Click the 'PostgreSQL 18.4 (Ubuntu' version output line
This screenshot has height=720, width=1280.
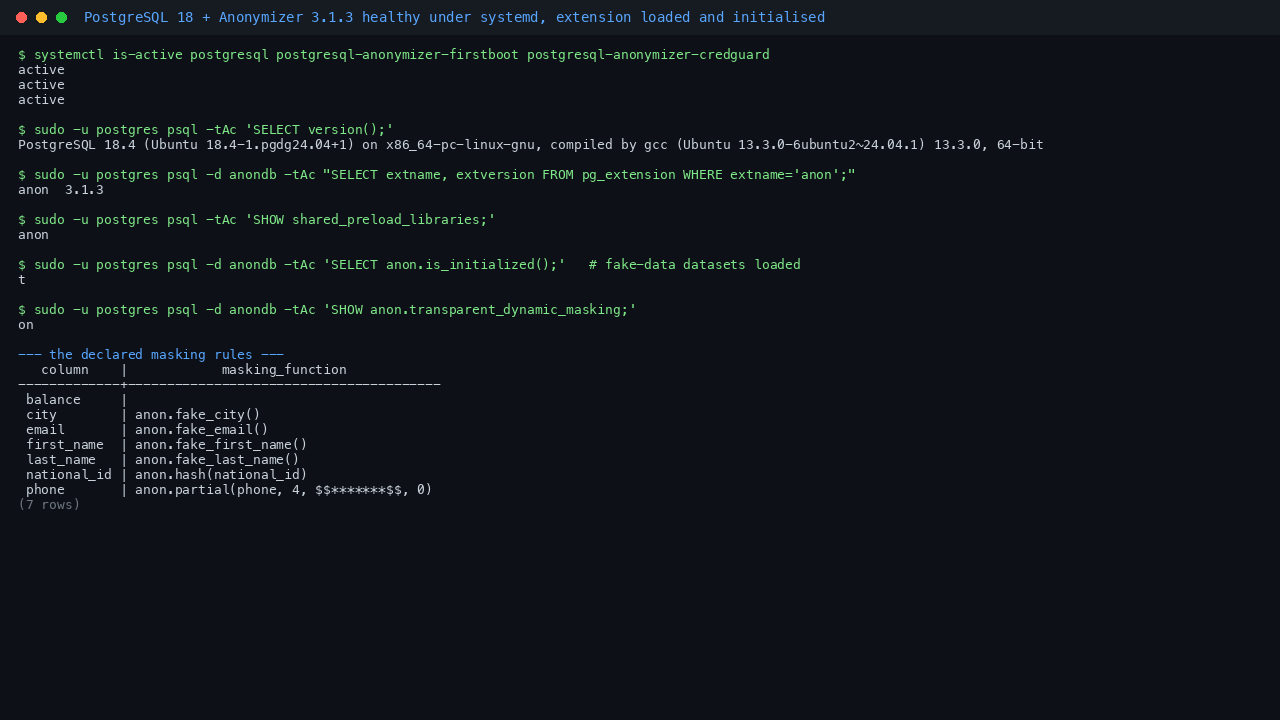click(531, 145)
